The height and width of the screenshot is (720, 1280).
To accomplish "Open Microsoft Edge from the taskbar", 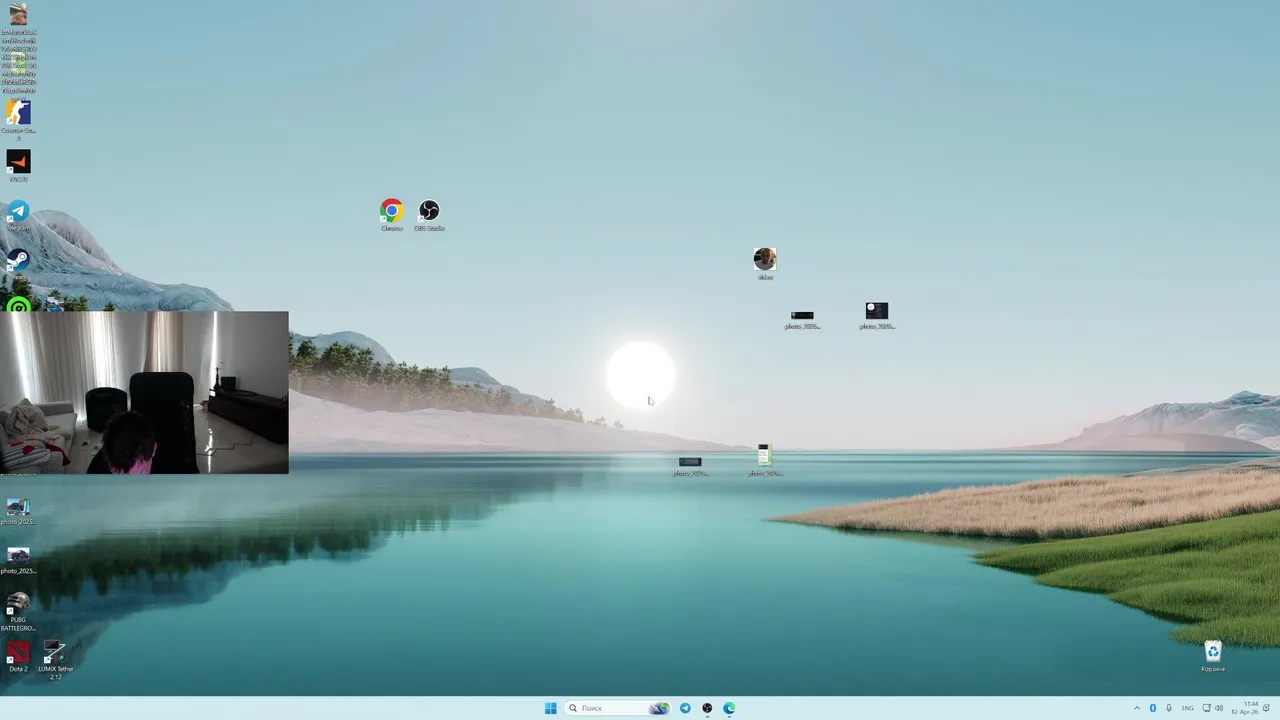I will tap(729, 708).
